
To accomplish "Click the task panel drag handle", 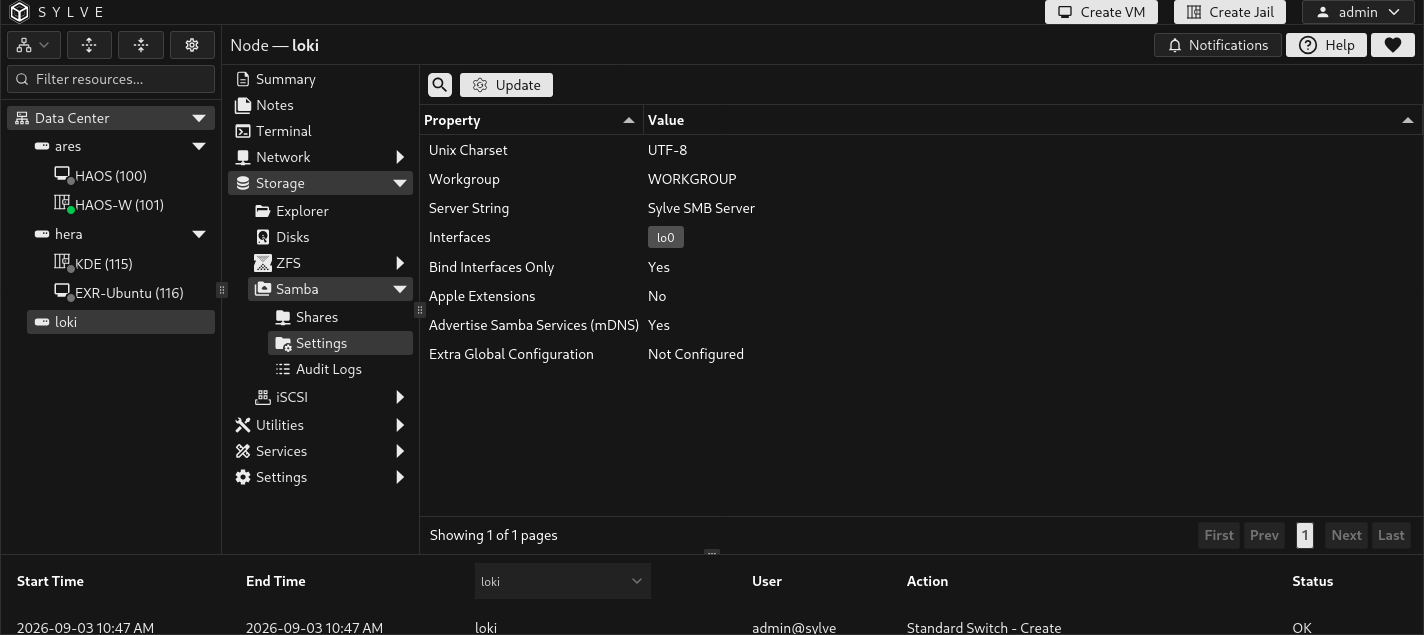I will pos(711,552).
